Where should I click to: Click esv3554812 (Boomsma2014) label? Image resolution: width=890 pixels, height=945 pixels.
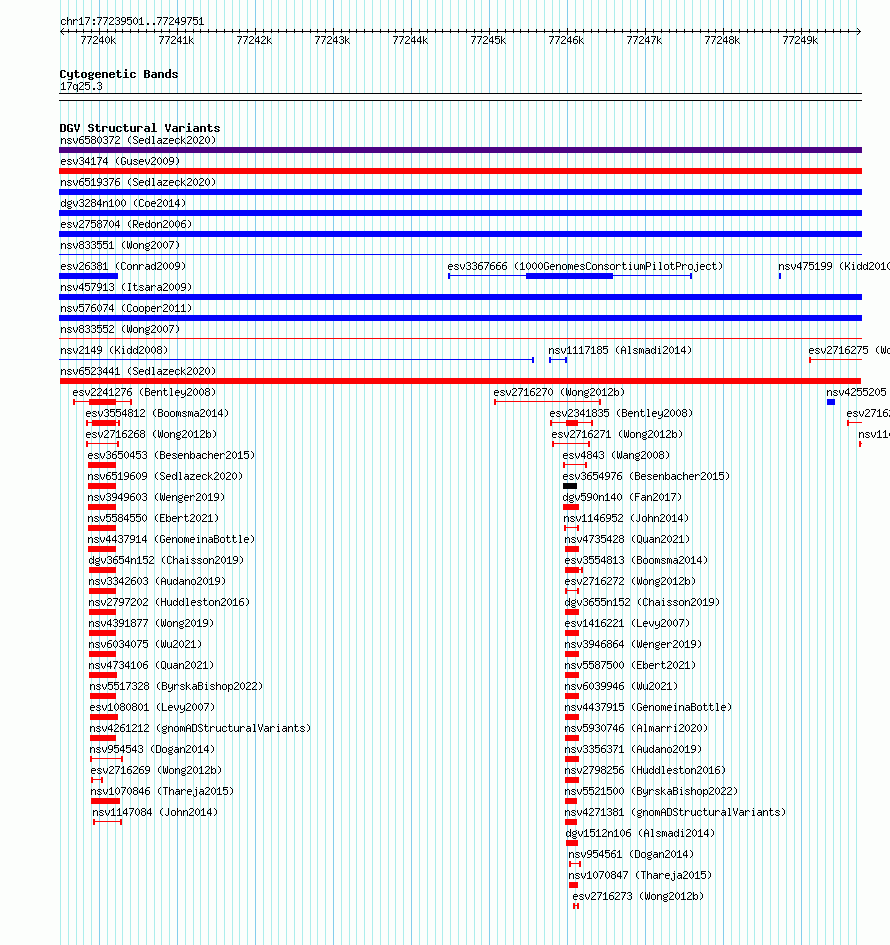157,413
